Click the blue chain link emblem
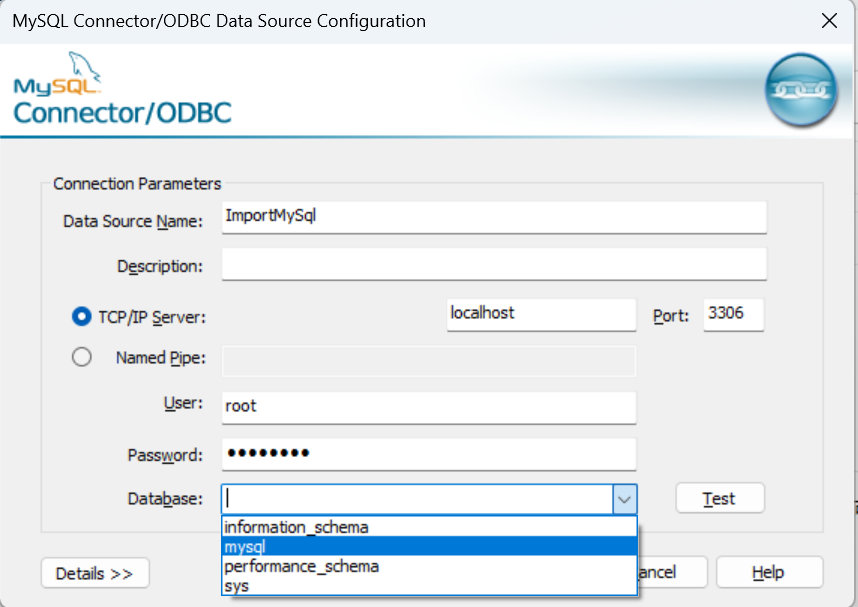Image resolution: width=858 pixels, height=607 pixels. point(801,90)
